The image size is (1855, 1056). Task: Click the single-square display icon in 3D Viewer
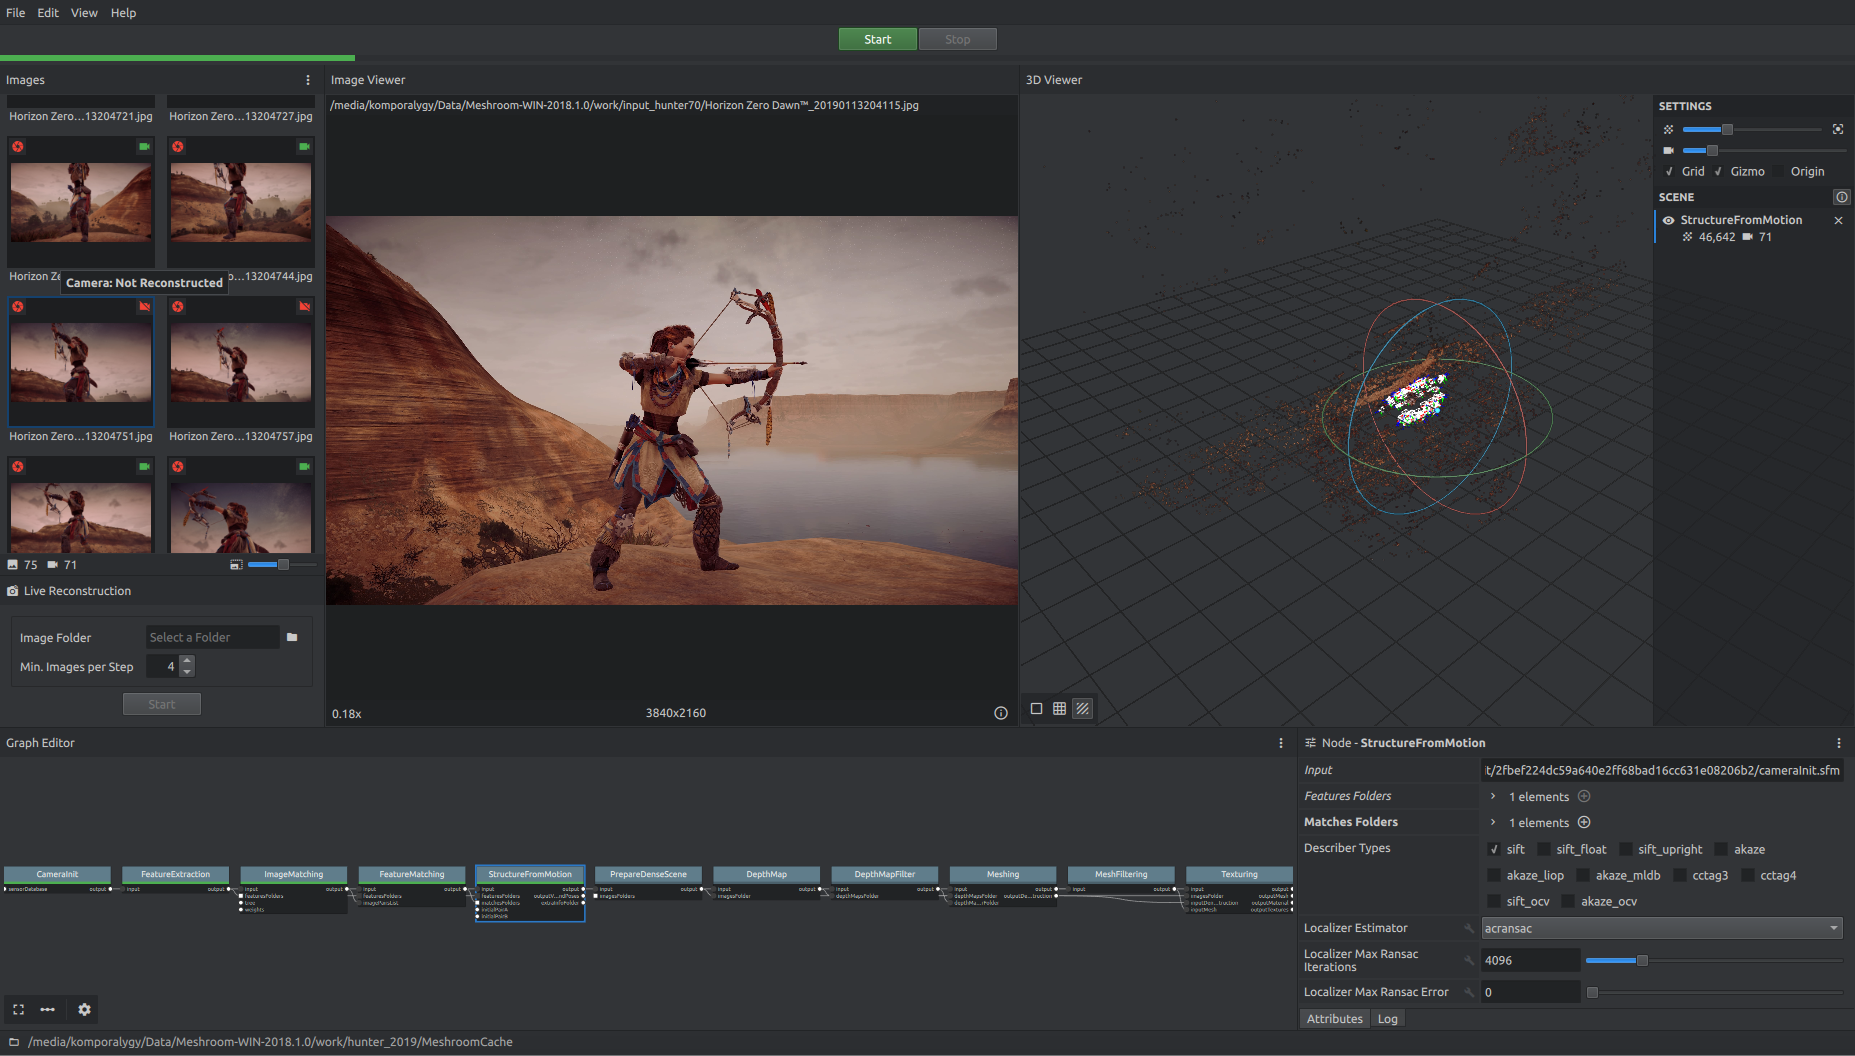click(x=1036, y=709)
